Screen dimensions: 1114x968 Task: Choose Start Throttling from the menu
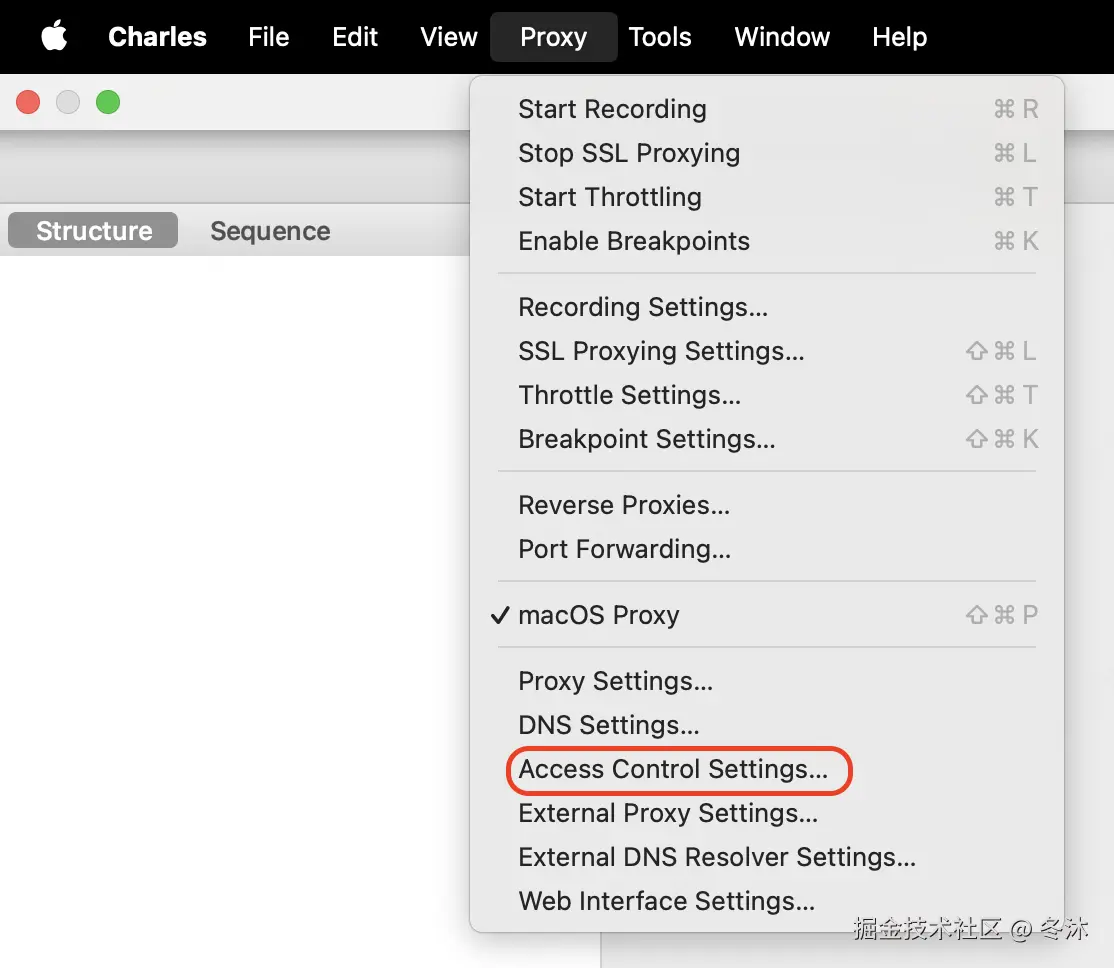tap(610, 197)
